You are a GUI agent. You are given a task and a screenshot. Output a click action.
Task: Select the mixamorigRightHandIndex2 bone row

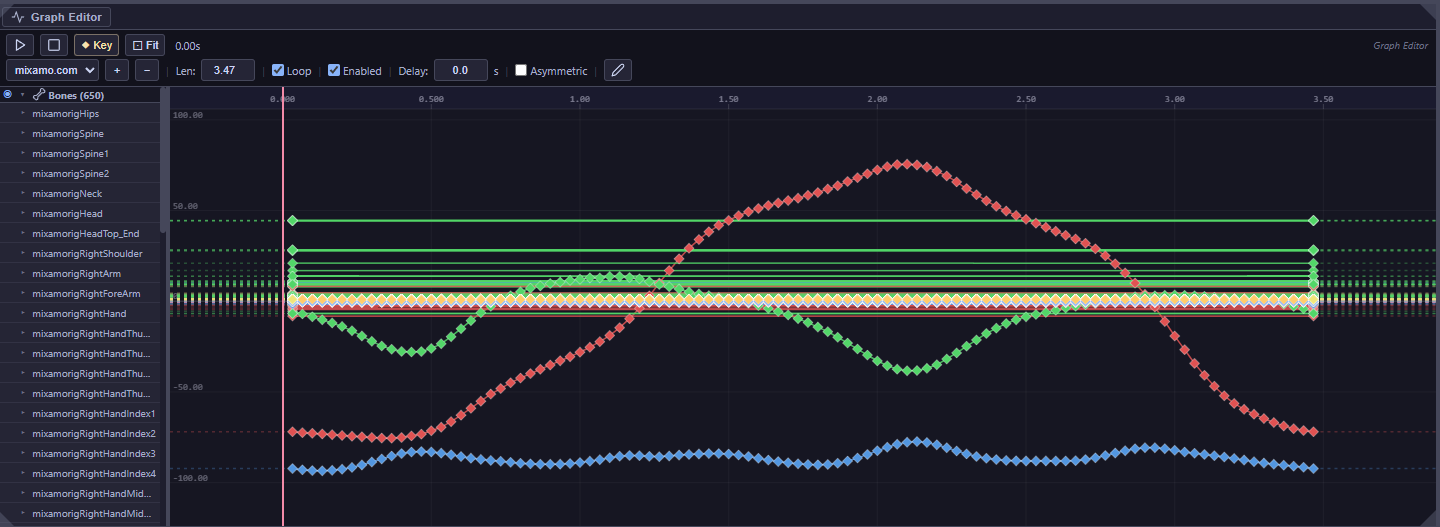pos(80,434)
